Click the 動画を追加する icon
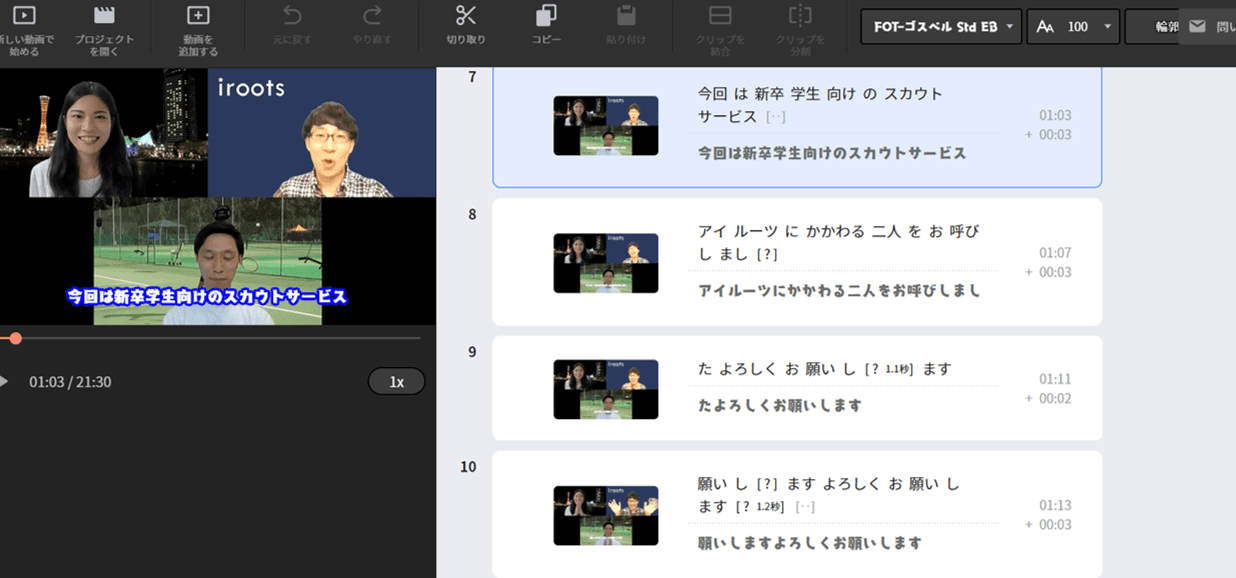The height and width of the screenshot is (578, 1236). point(199,16)
